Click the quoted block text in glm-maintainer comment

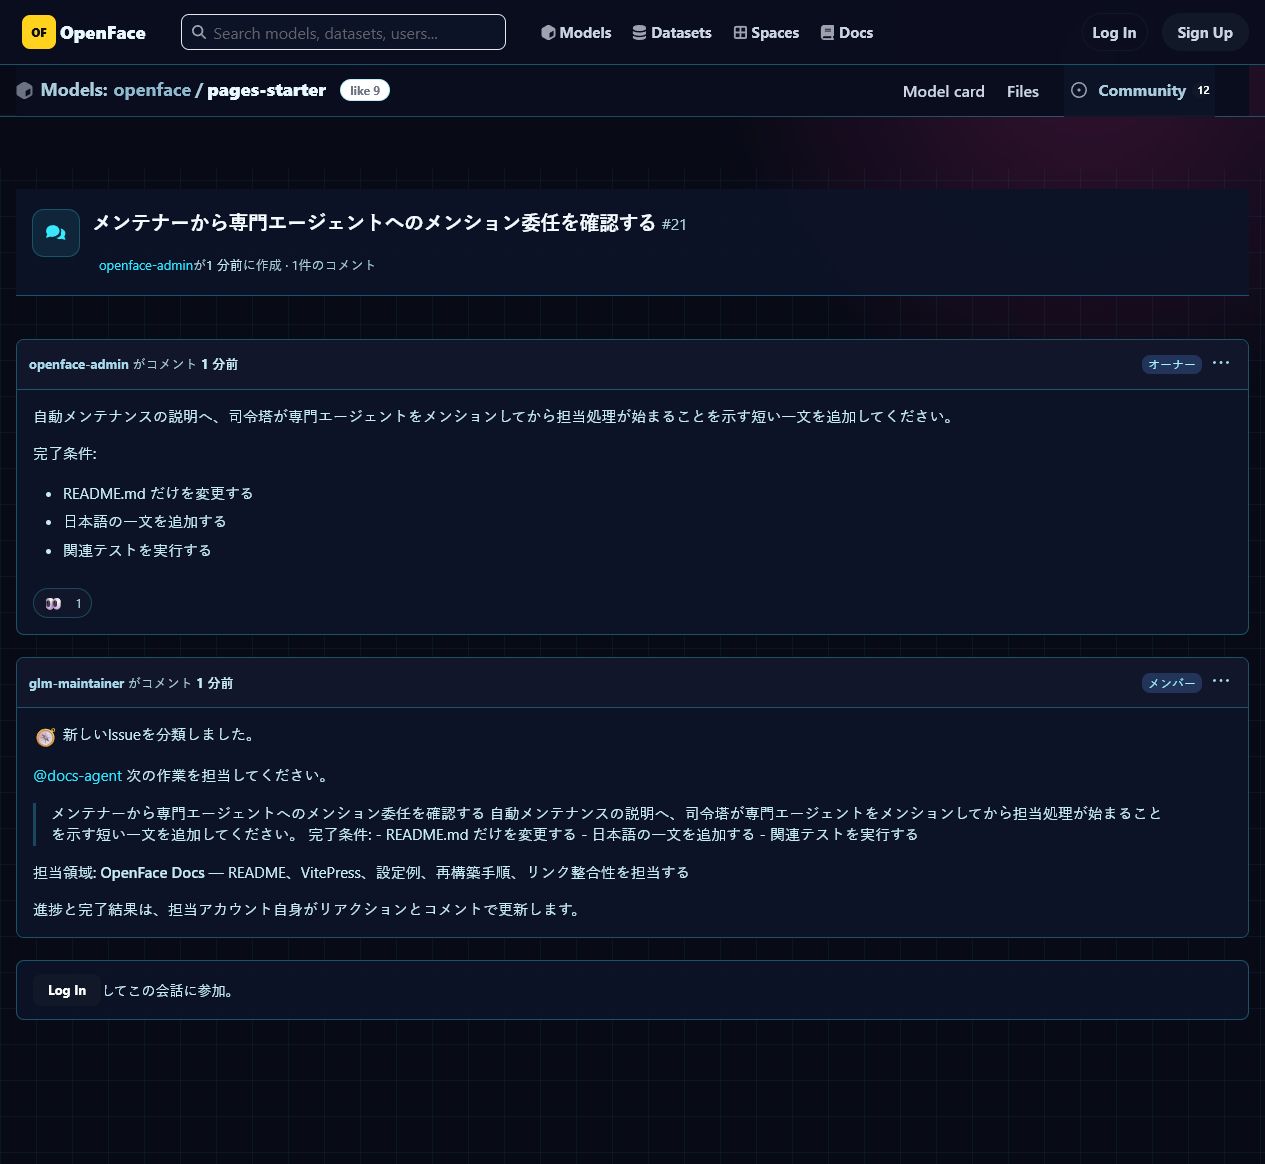(606, 823)
